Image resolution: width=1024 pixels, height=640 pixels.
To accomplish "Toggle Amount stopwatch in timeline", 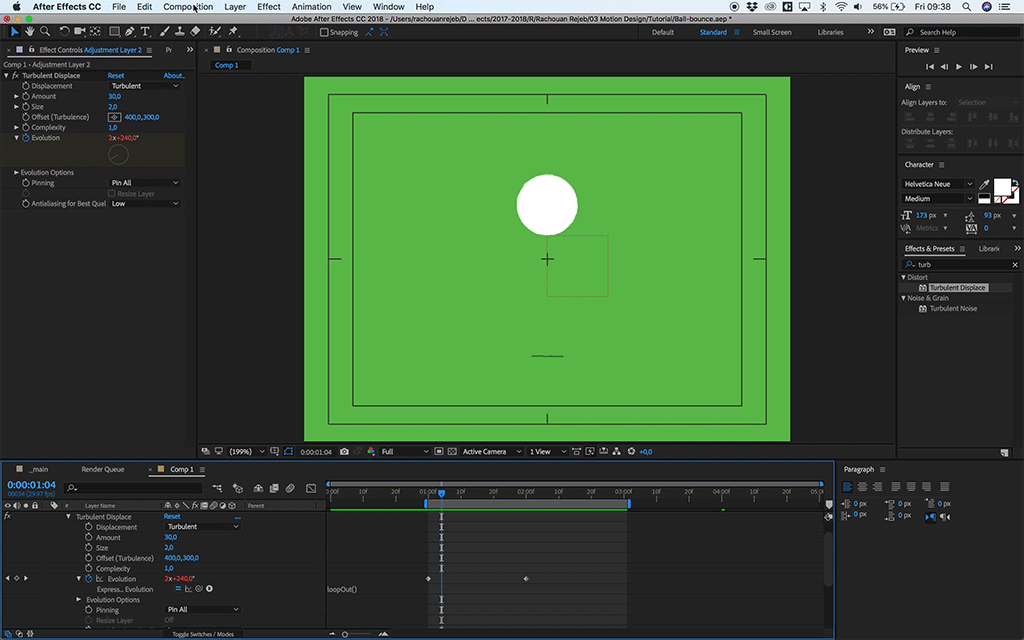I will coord(88,538).
